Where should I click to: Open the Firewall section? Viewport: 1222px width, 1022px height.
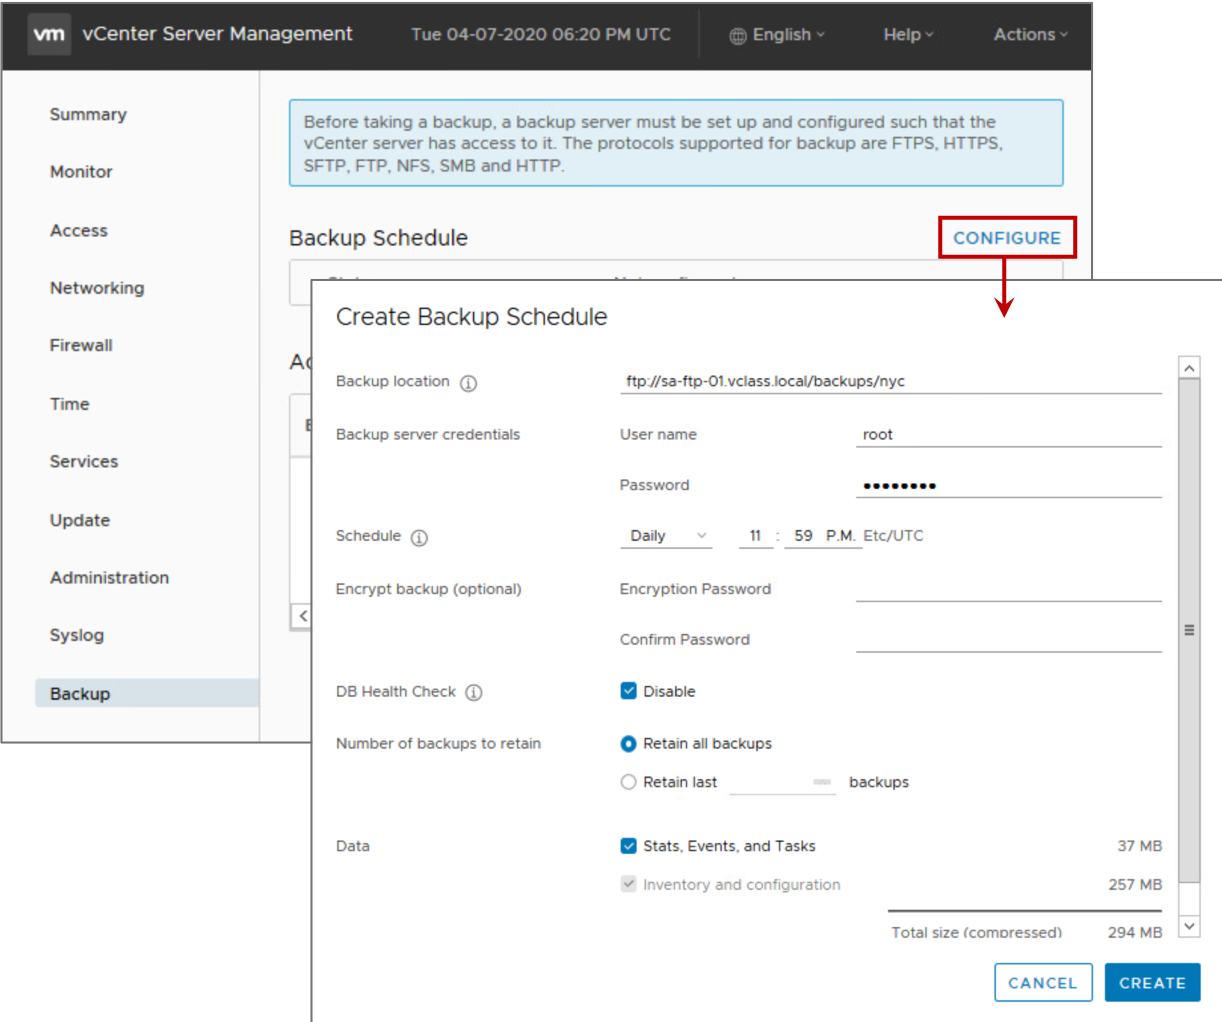81,345
